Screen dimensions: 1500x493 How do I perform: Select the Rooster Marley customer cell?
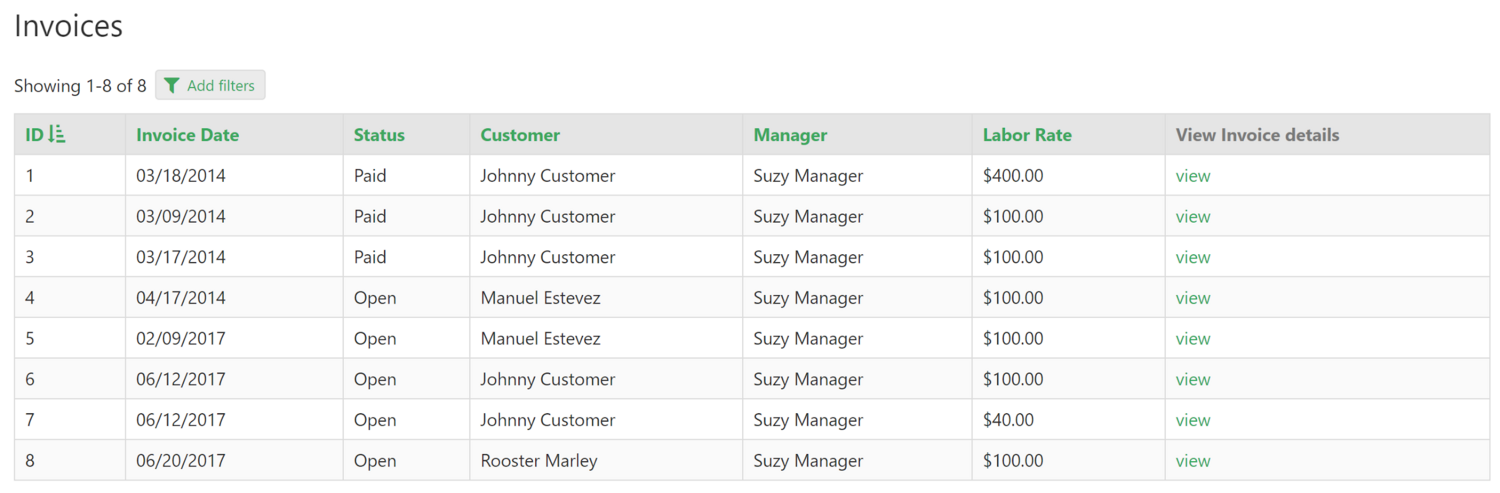[539, 461]
